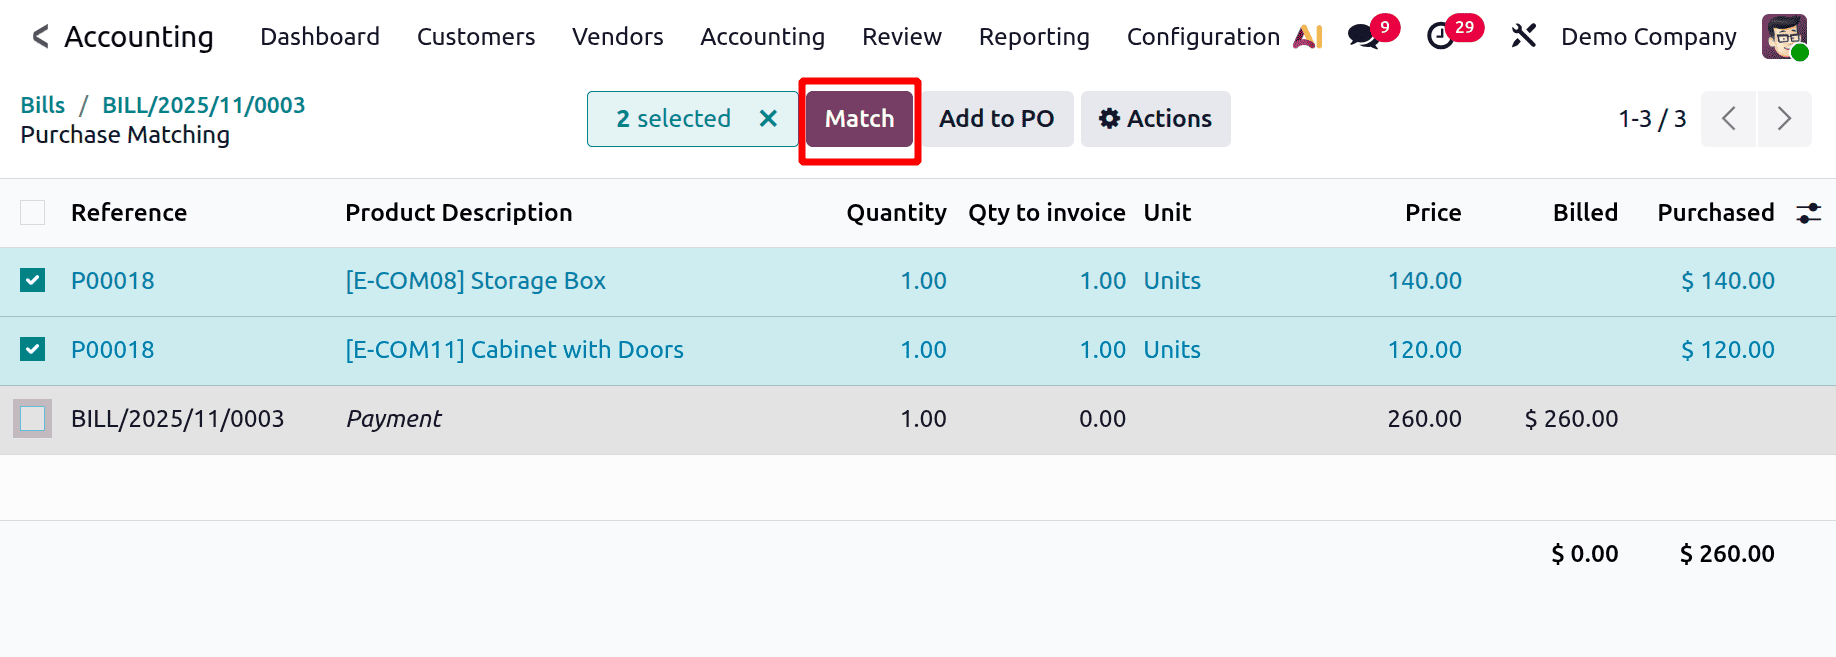Uncheck the Storage Box row checkbox
The image size is (1836, 657).
[33, 280]
